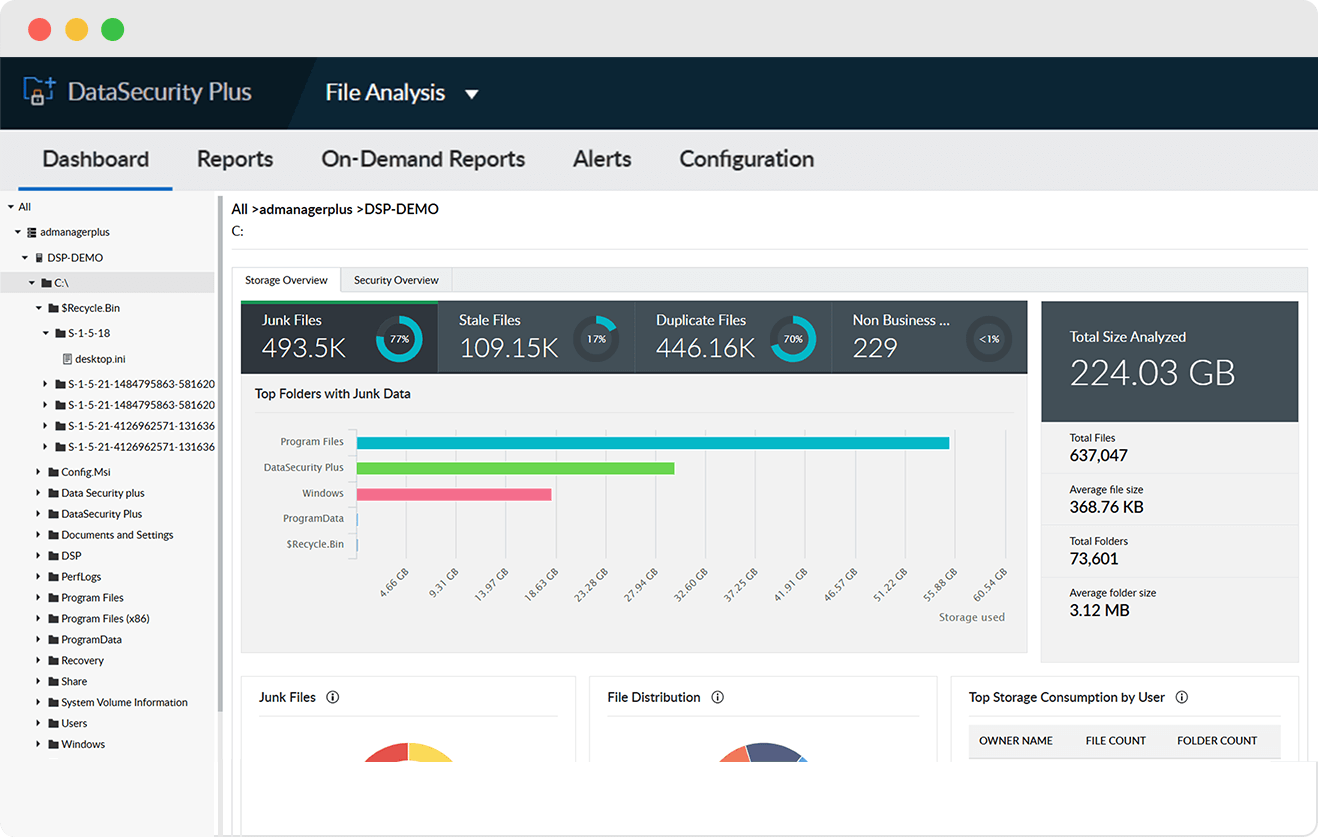Collapse the DSP-DEMO node arrow

[25, 258]
